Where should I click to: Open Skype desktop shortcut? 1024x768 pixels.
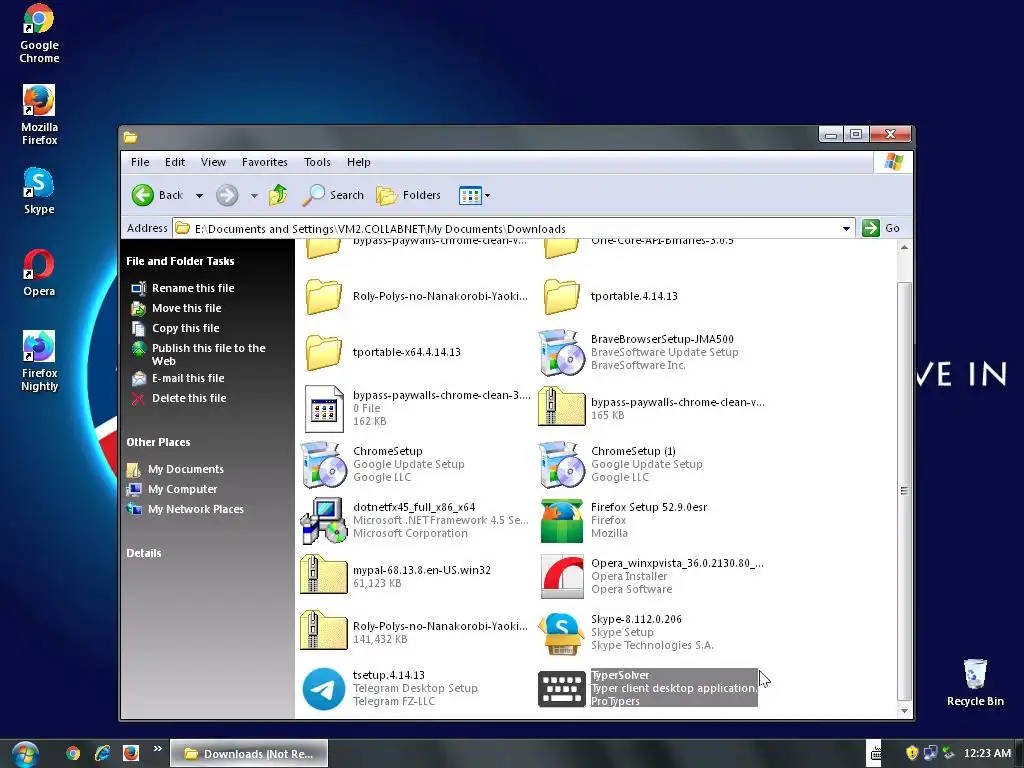click(39, 191)
